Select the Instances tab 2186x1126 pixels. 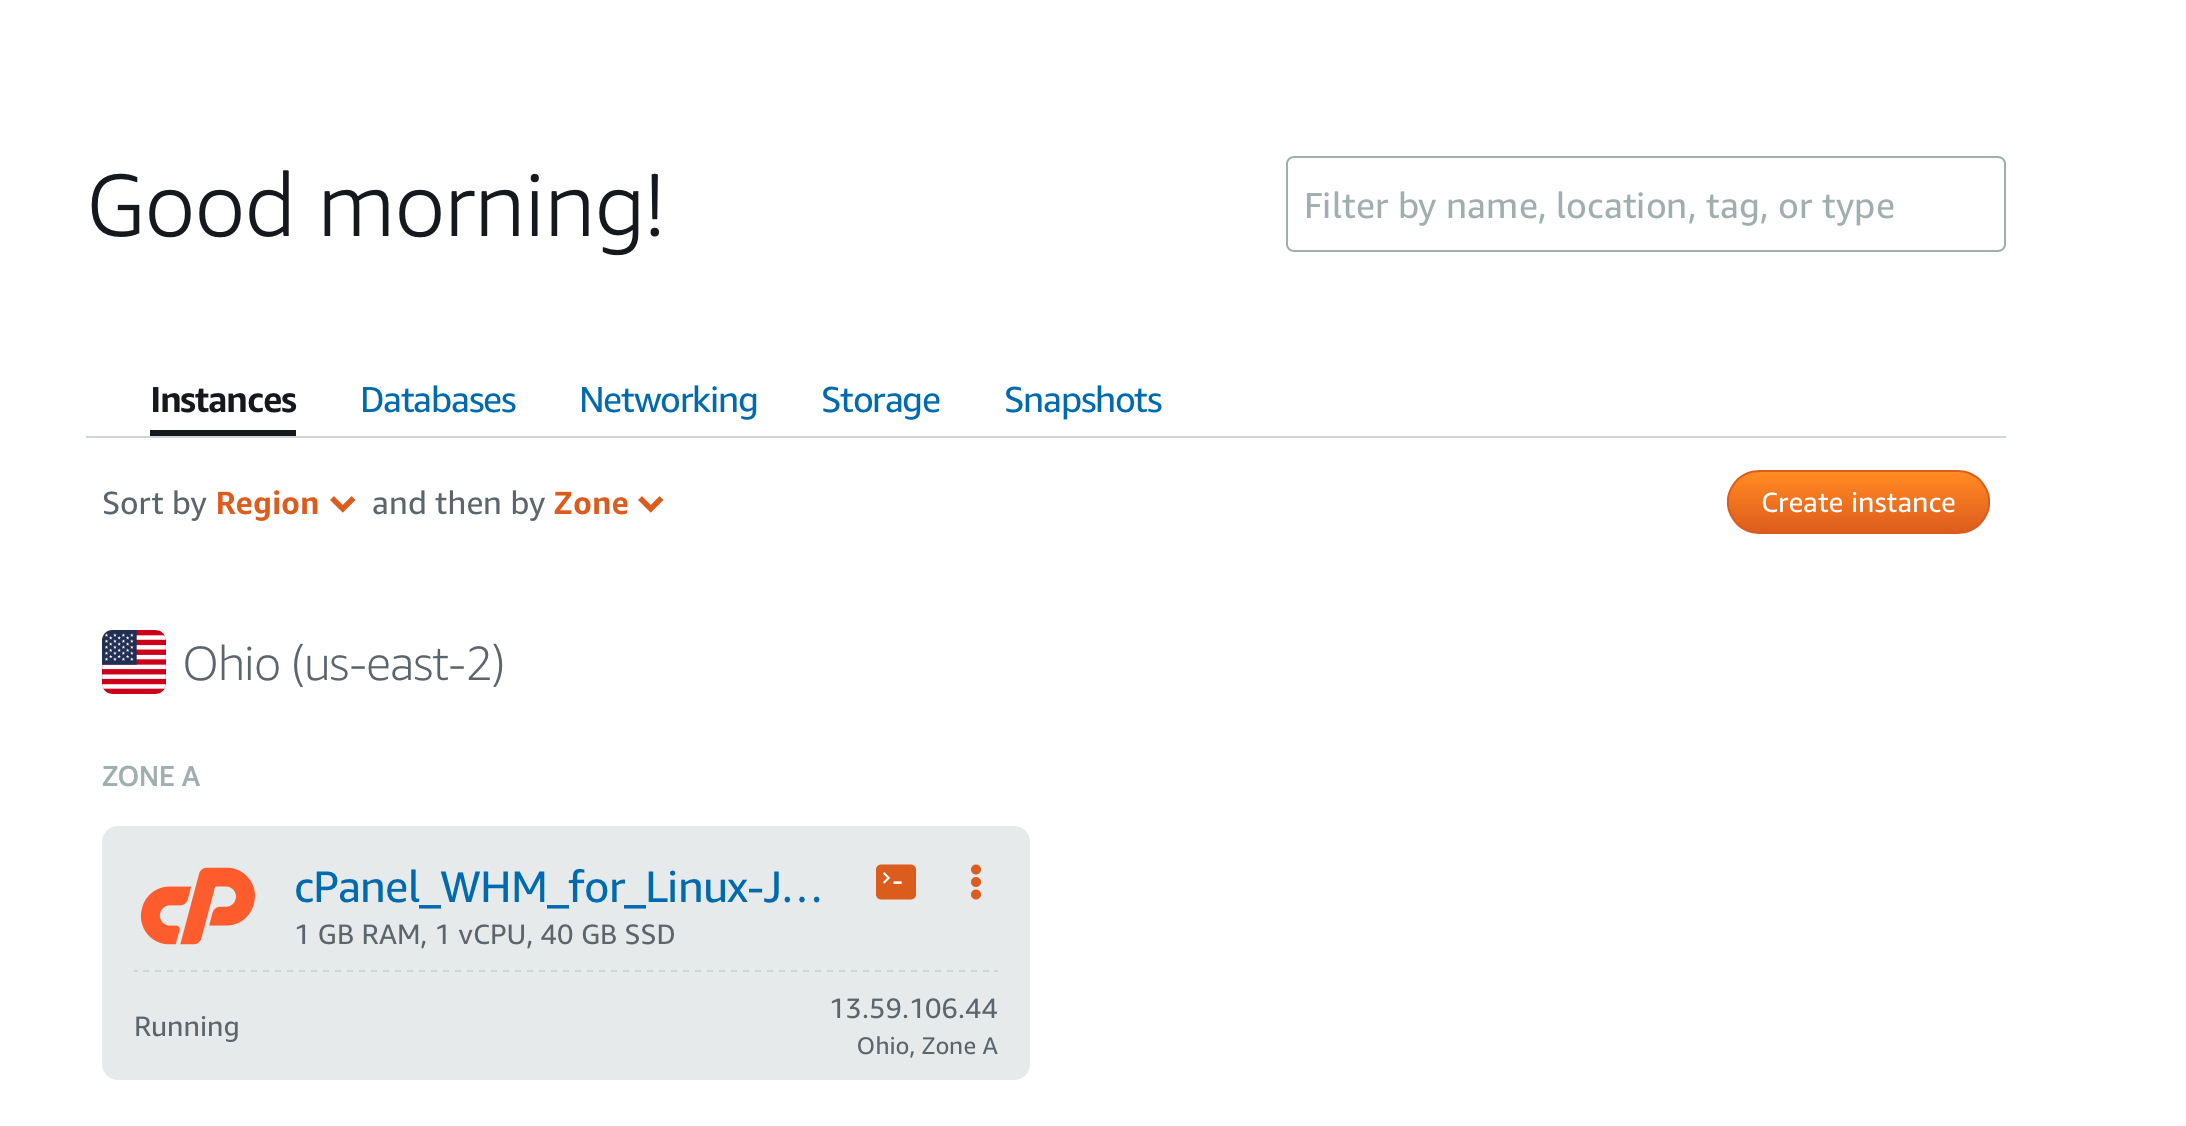coord(223,400)
